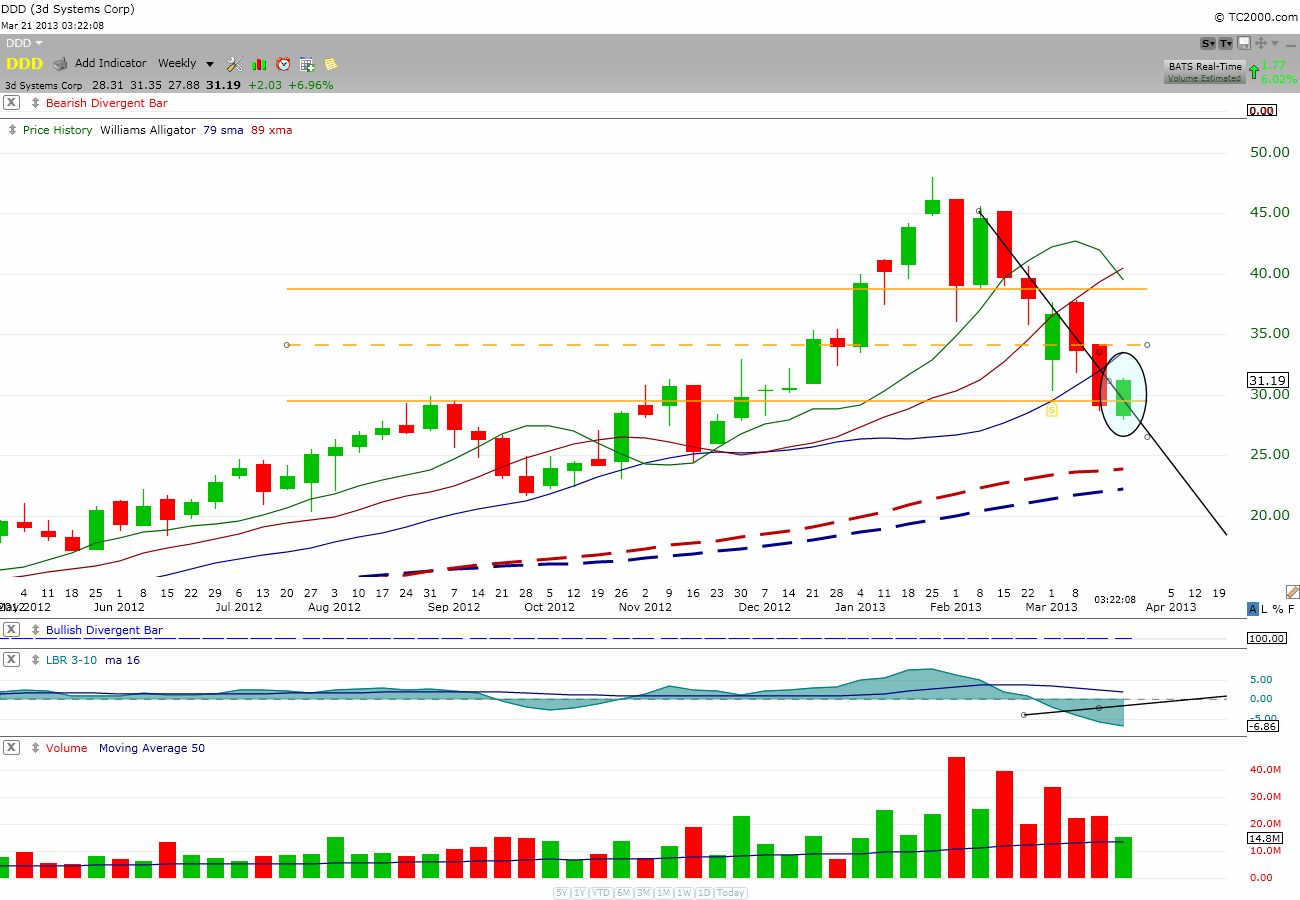This screenshot has height=900, width=1300.
Task: Click the green bar chart icon
Action: [260, 64]
